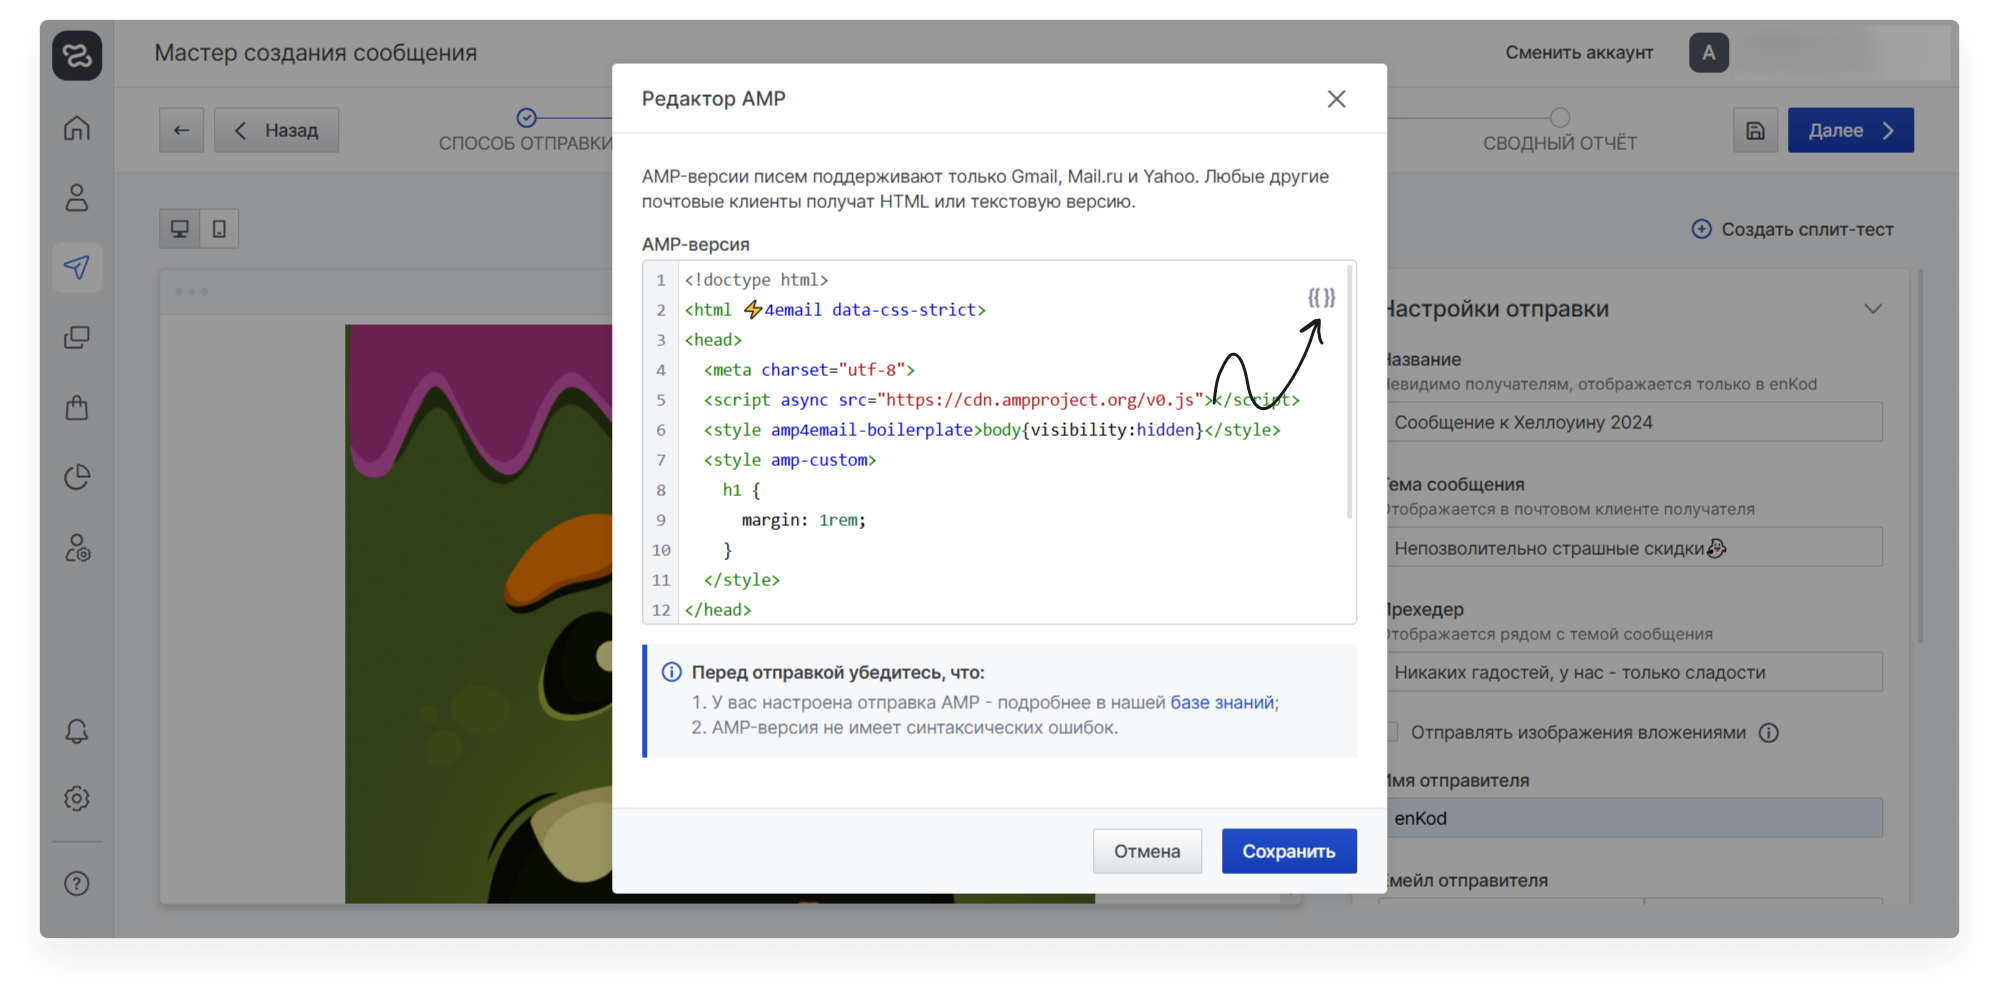
Task: Click Создать сплит-тест link
Action: point(1792,229)
